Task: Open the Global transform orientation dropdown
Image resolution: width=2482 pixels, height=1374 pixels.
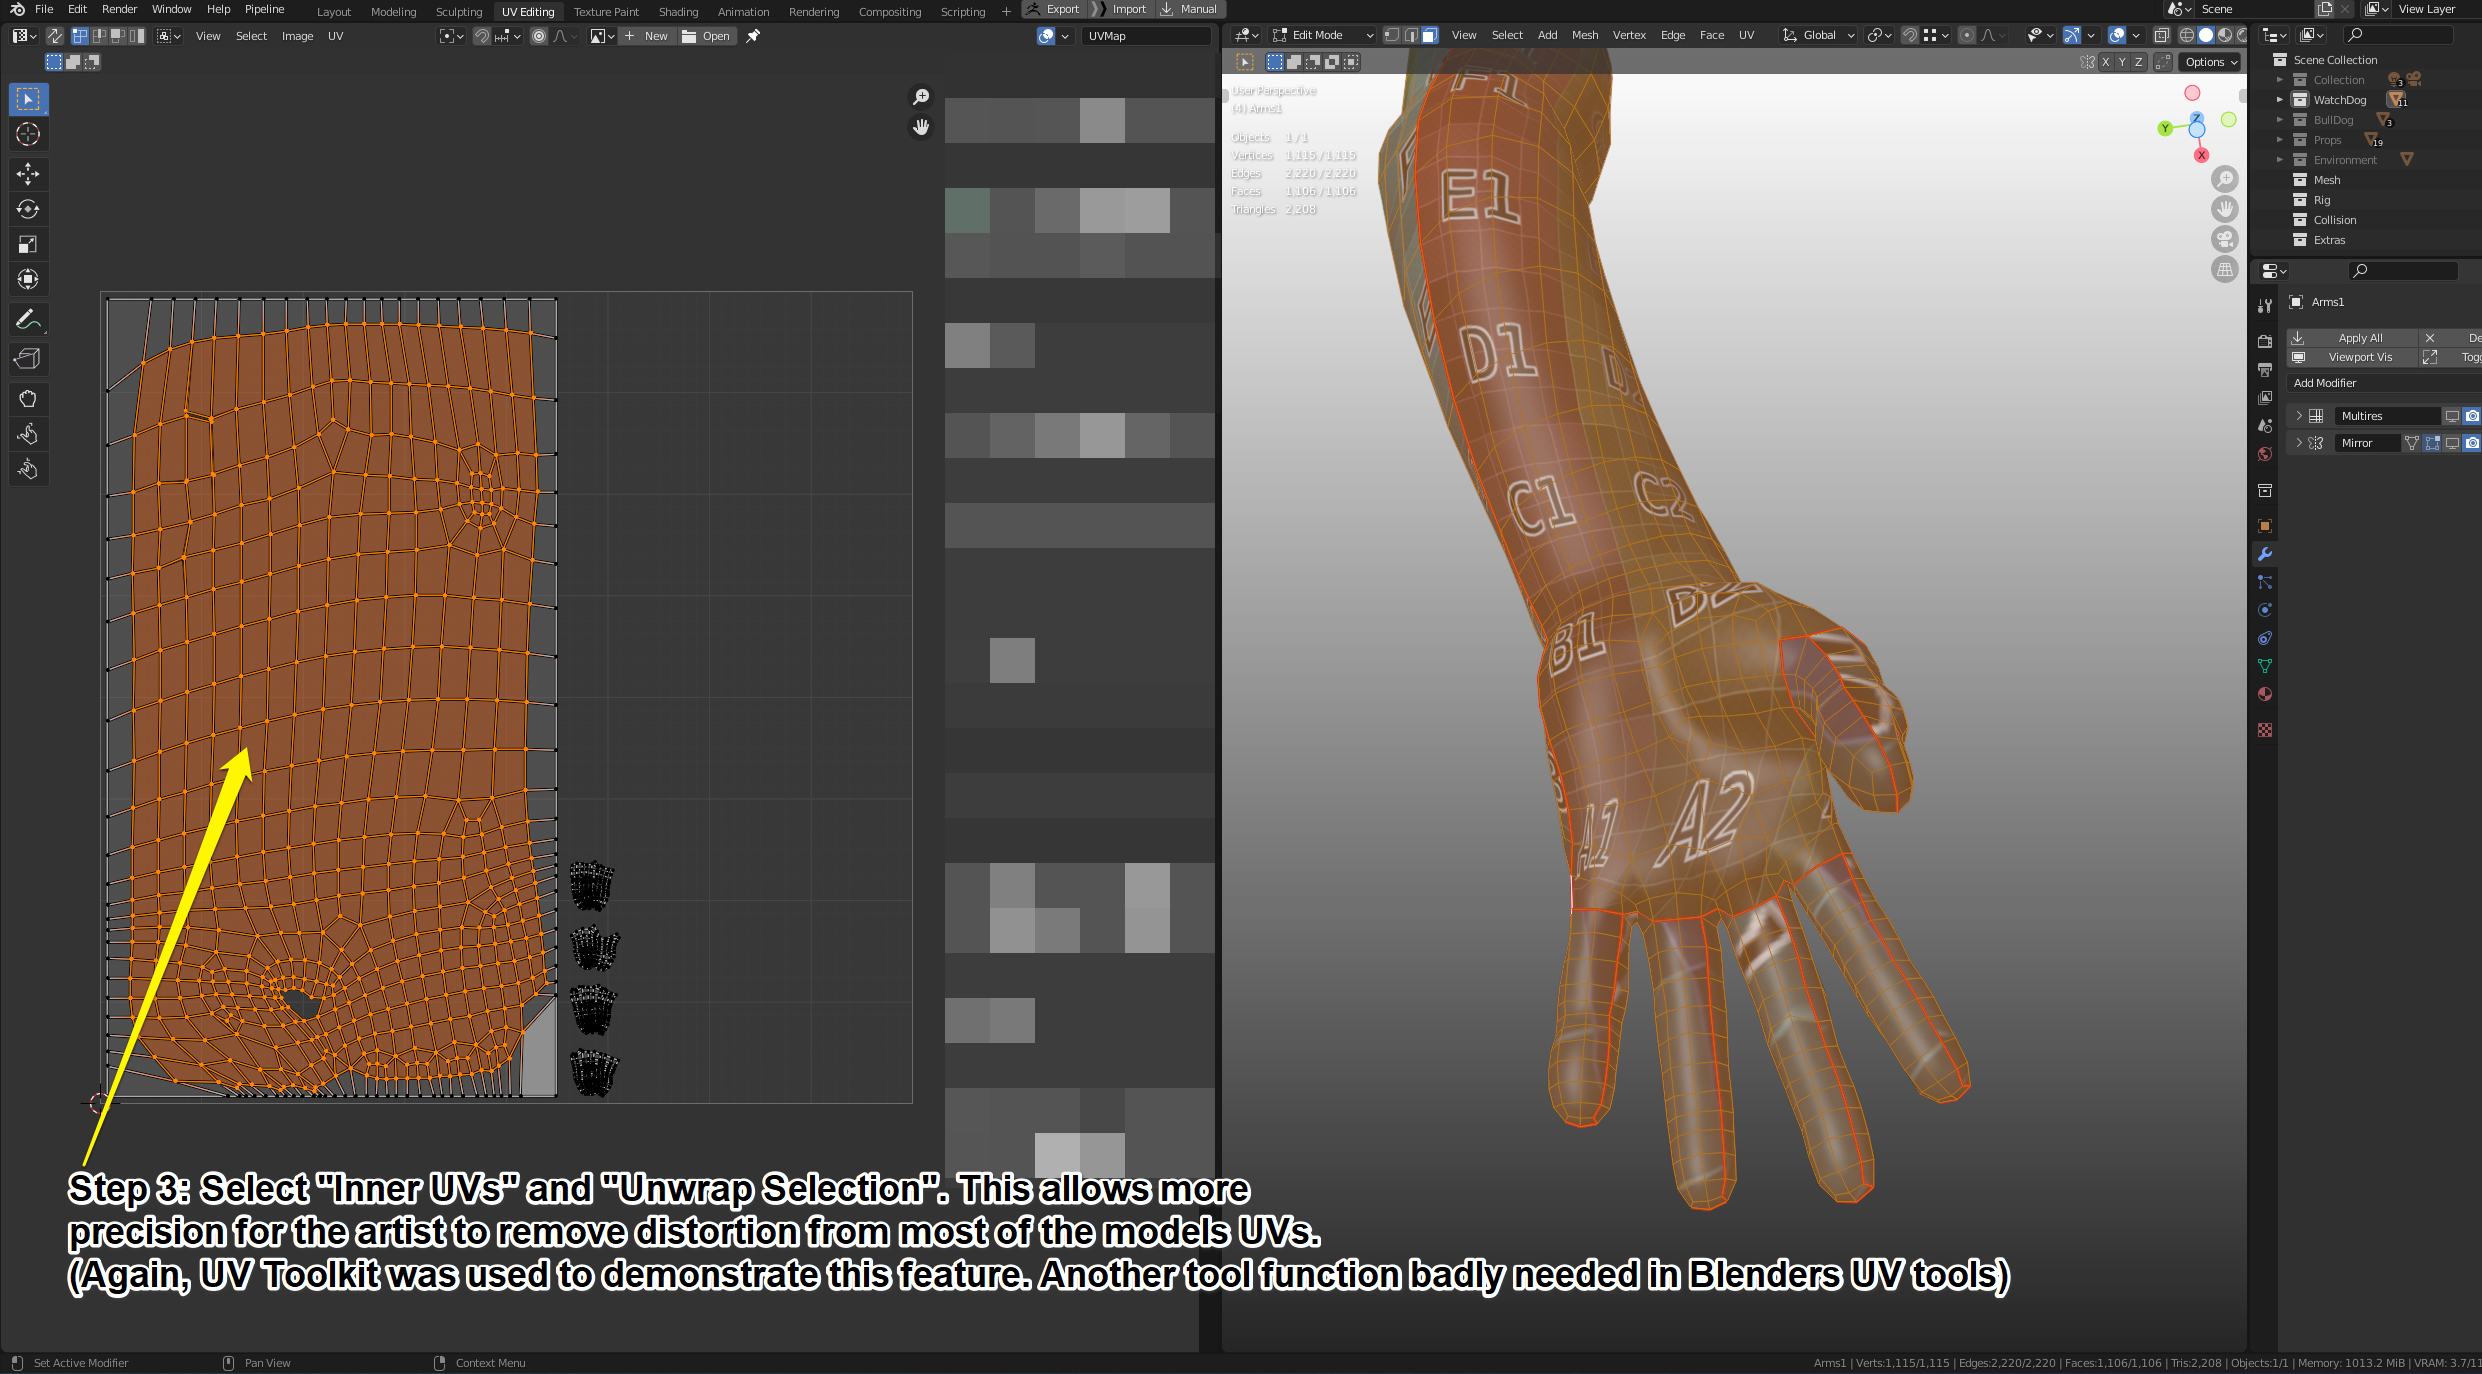Action: [x=1818, y=35]
